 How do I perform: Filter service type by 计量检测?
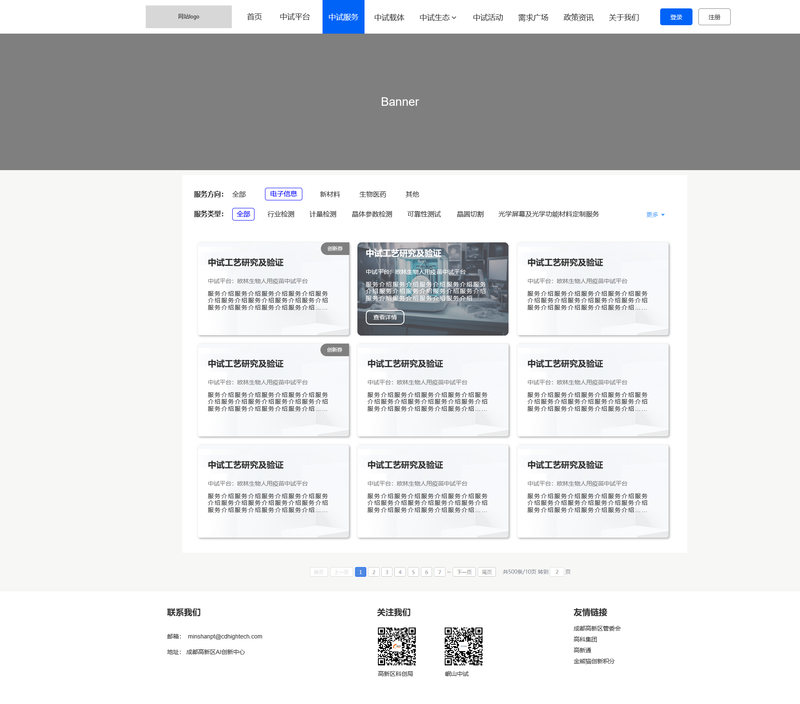coord(322,214)
